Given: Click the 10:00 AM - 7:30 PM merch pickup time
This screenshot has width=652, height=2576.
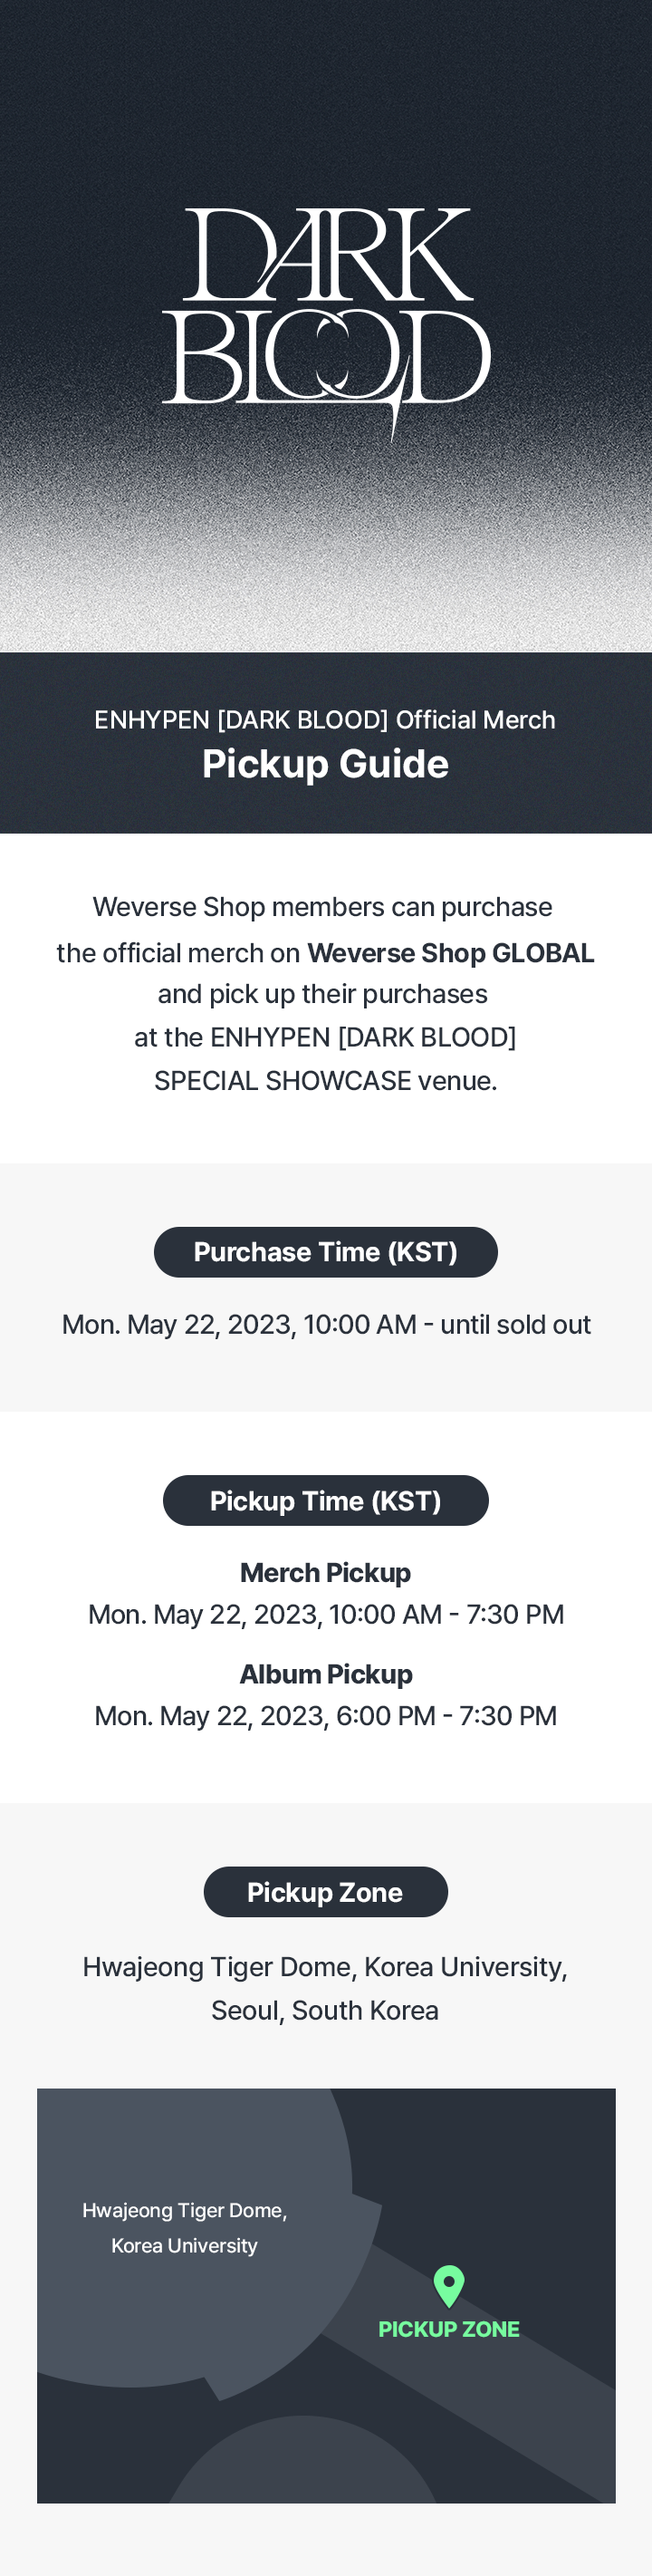Looking at the screenshot, I should (x=326, y=1615).
